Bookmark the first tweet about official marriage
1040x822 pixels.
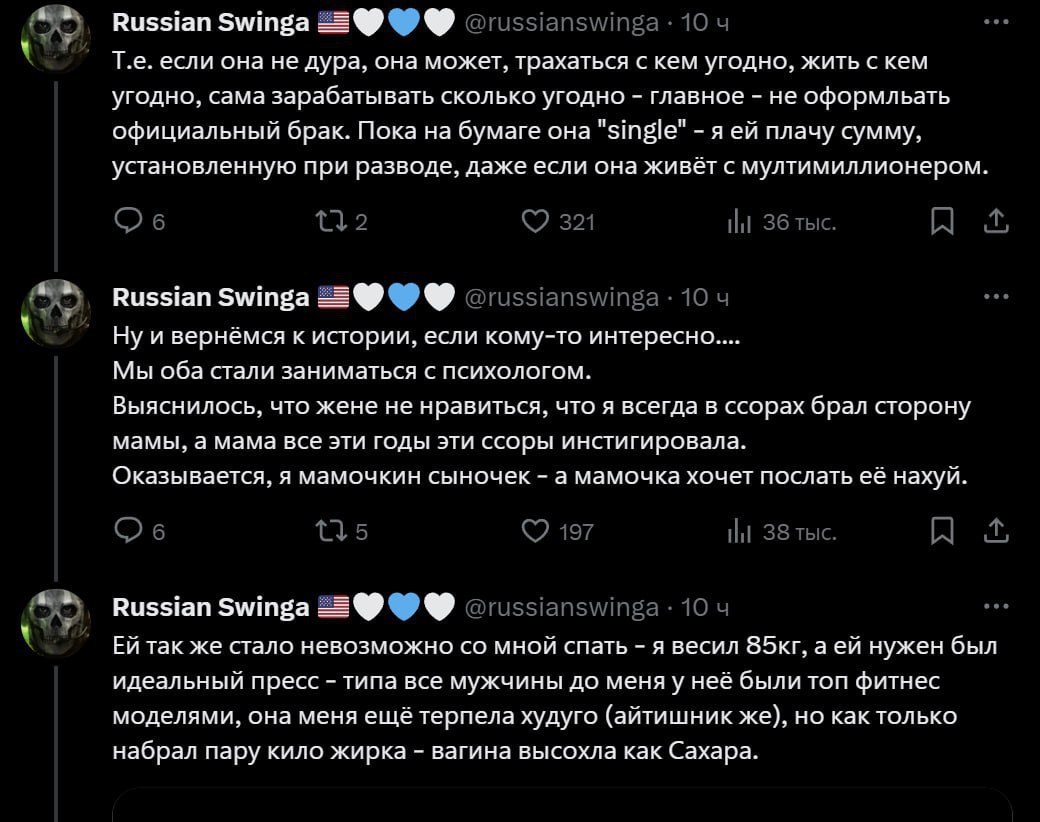pos(942,222)
